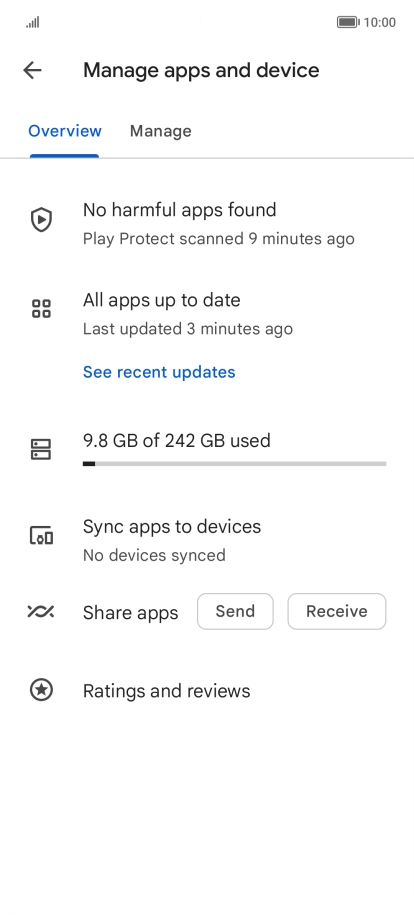Viewport: 414px width, 920px height.
Task: Tap the apps grid update icon
Action: (41, 309)
